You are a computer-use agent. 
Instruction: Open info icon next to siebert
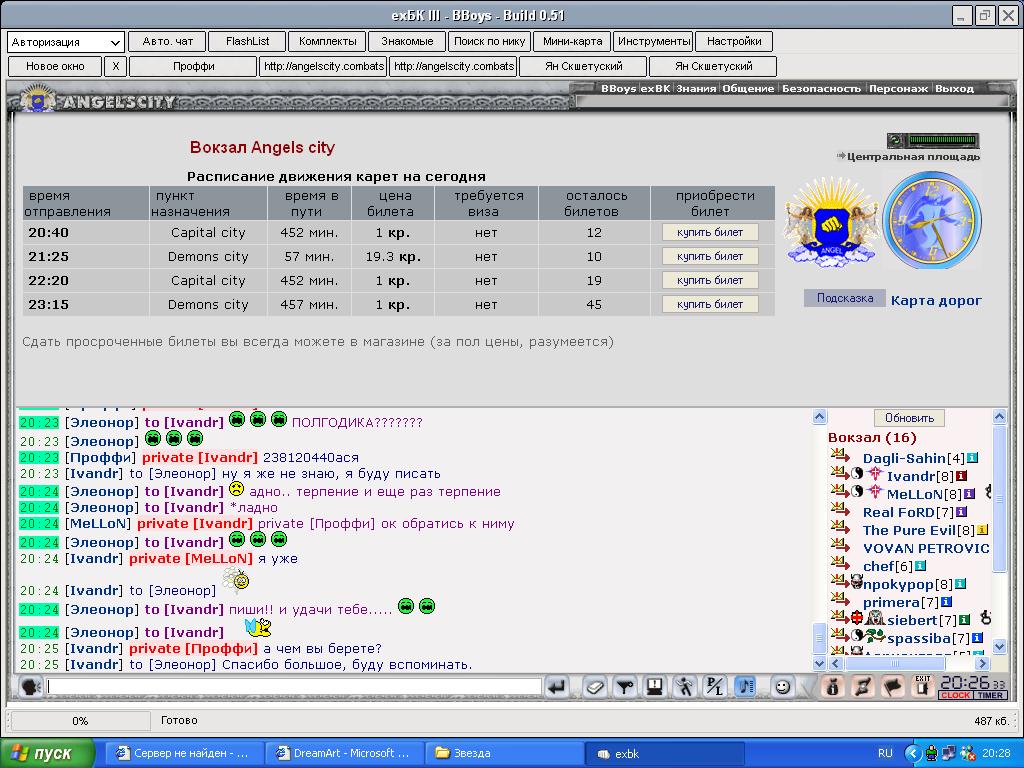[965, 620]
